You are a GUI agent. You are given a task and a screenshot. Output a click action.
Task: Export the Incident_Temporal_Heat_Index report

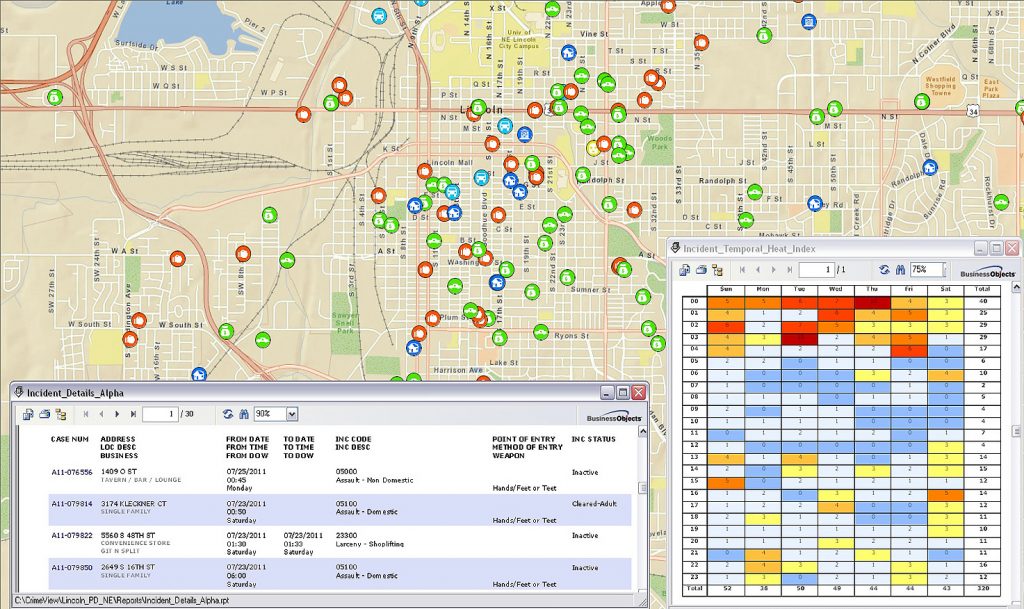tap(686, 269)
